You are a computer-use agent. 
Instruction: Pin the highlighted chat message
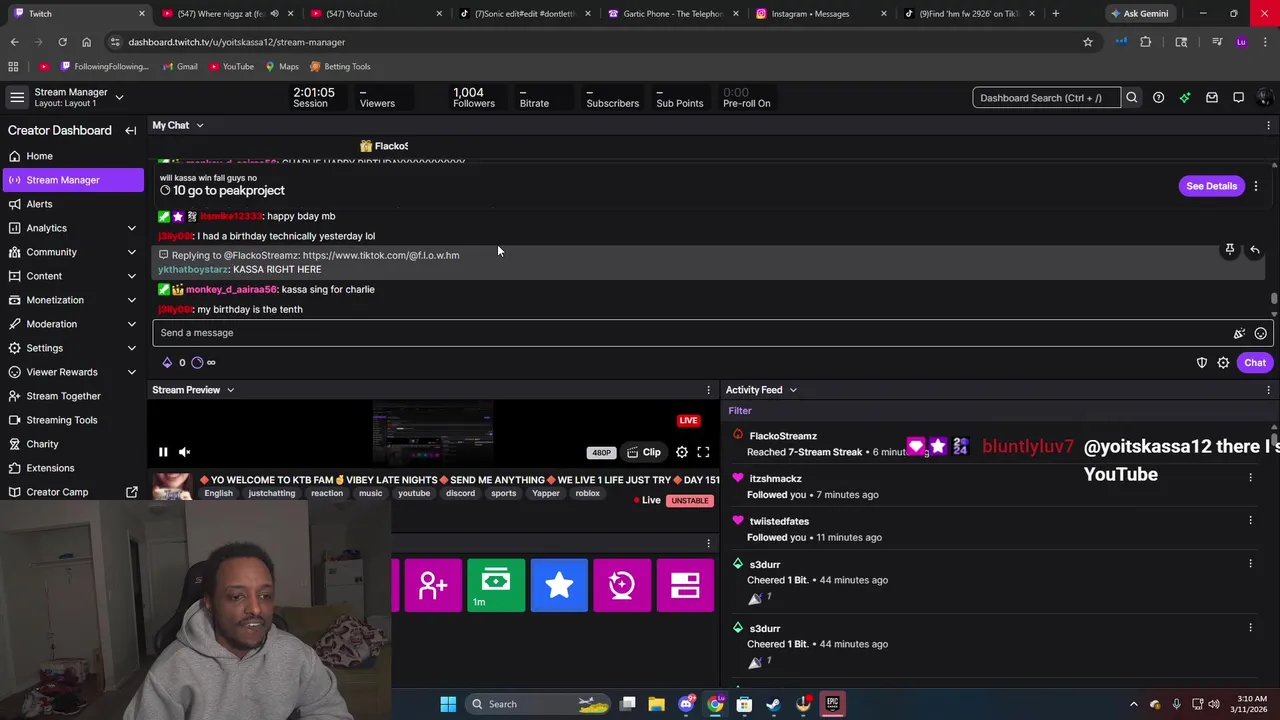coord(1230,249)
